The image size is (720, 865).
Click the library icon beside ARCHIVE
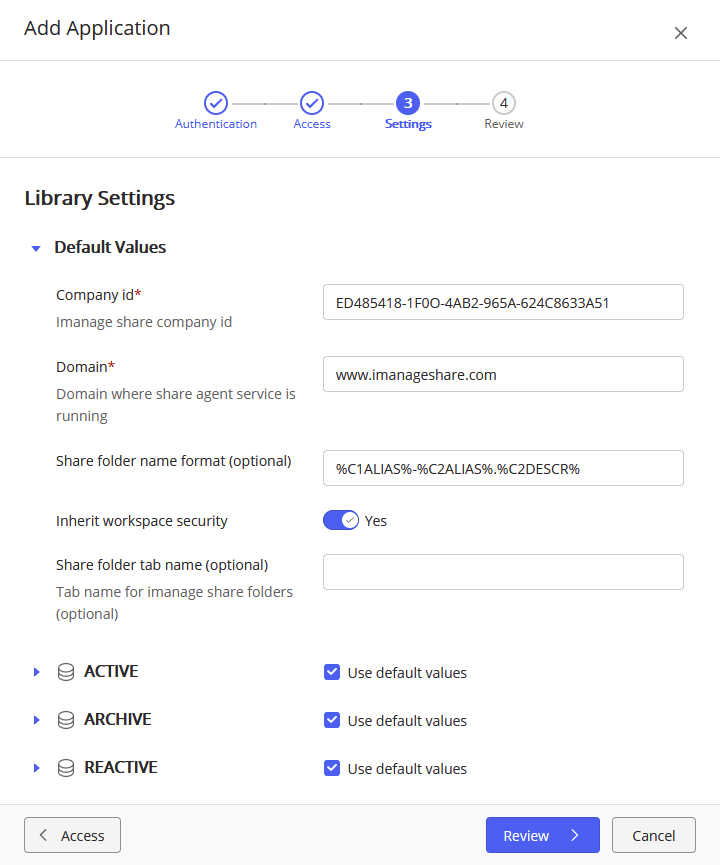66,719
